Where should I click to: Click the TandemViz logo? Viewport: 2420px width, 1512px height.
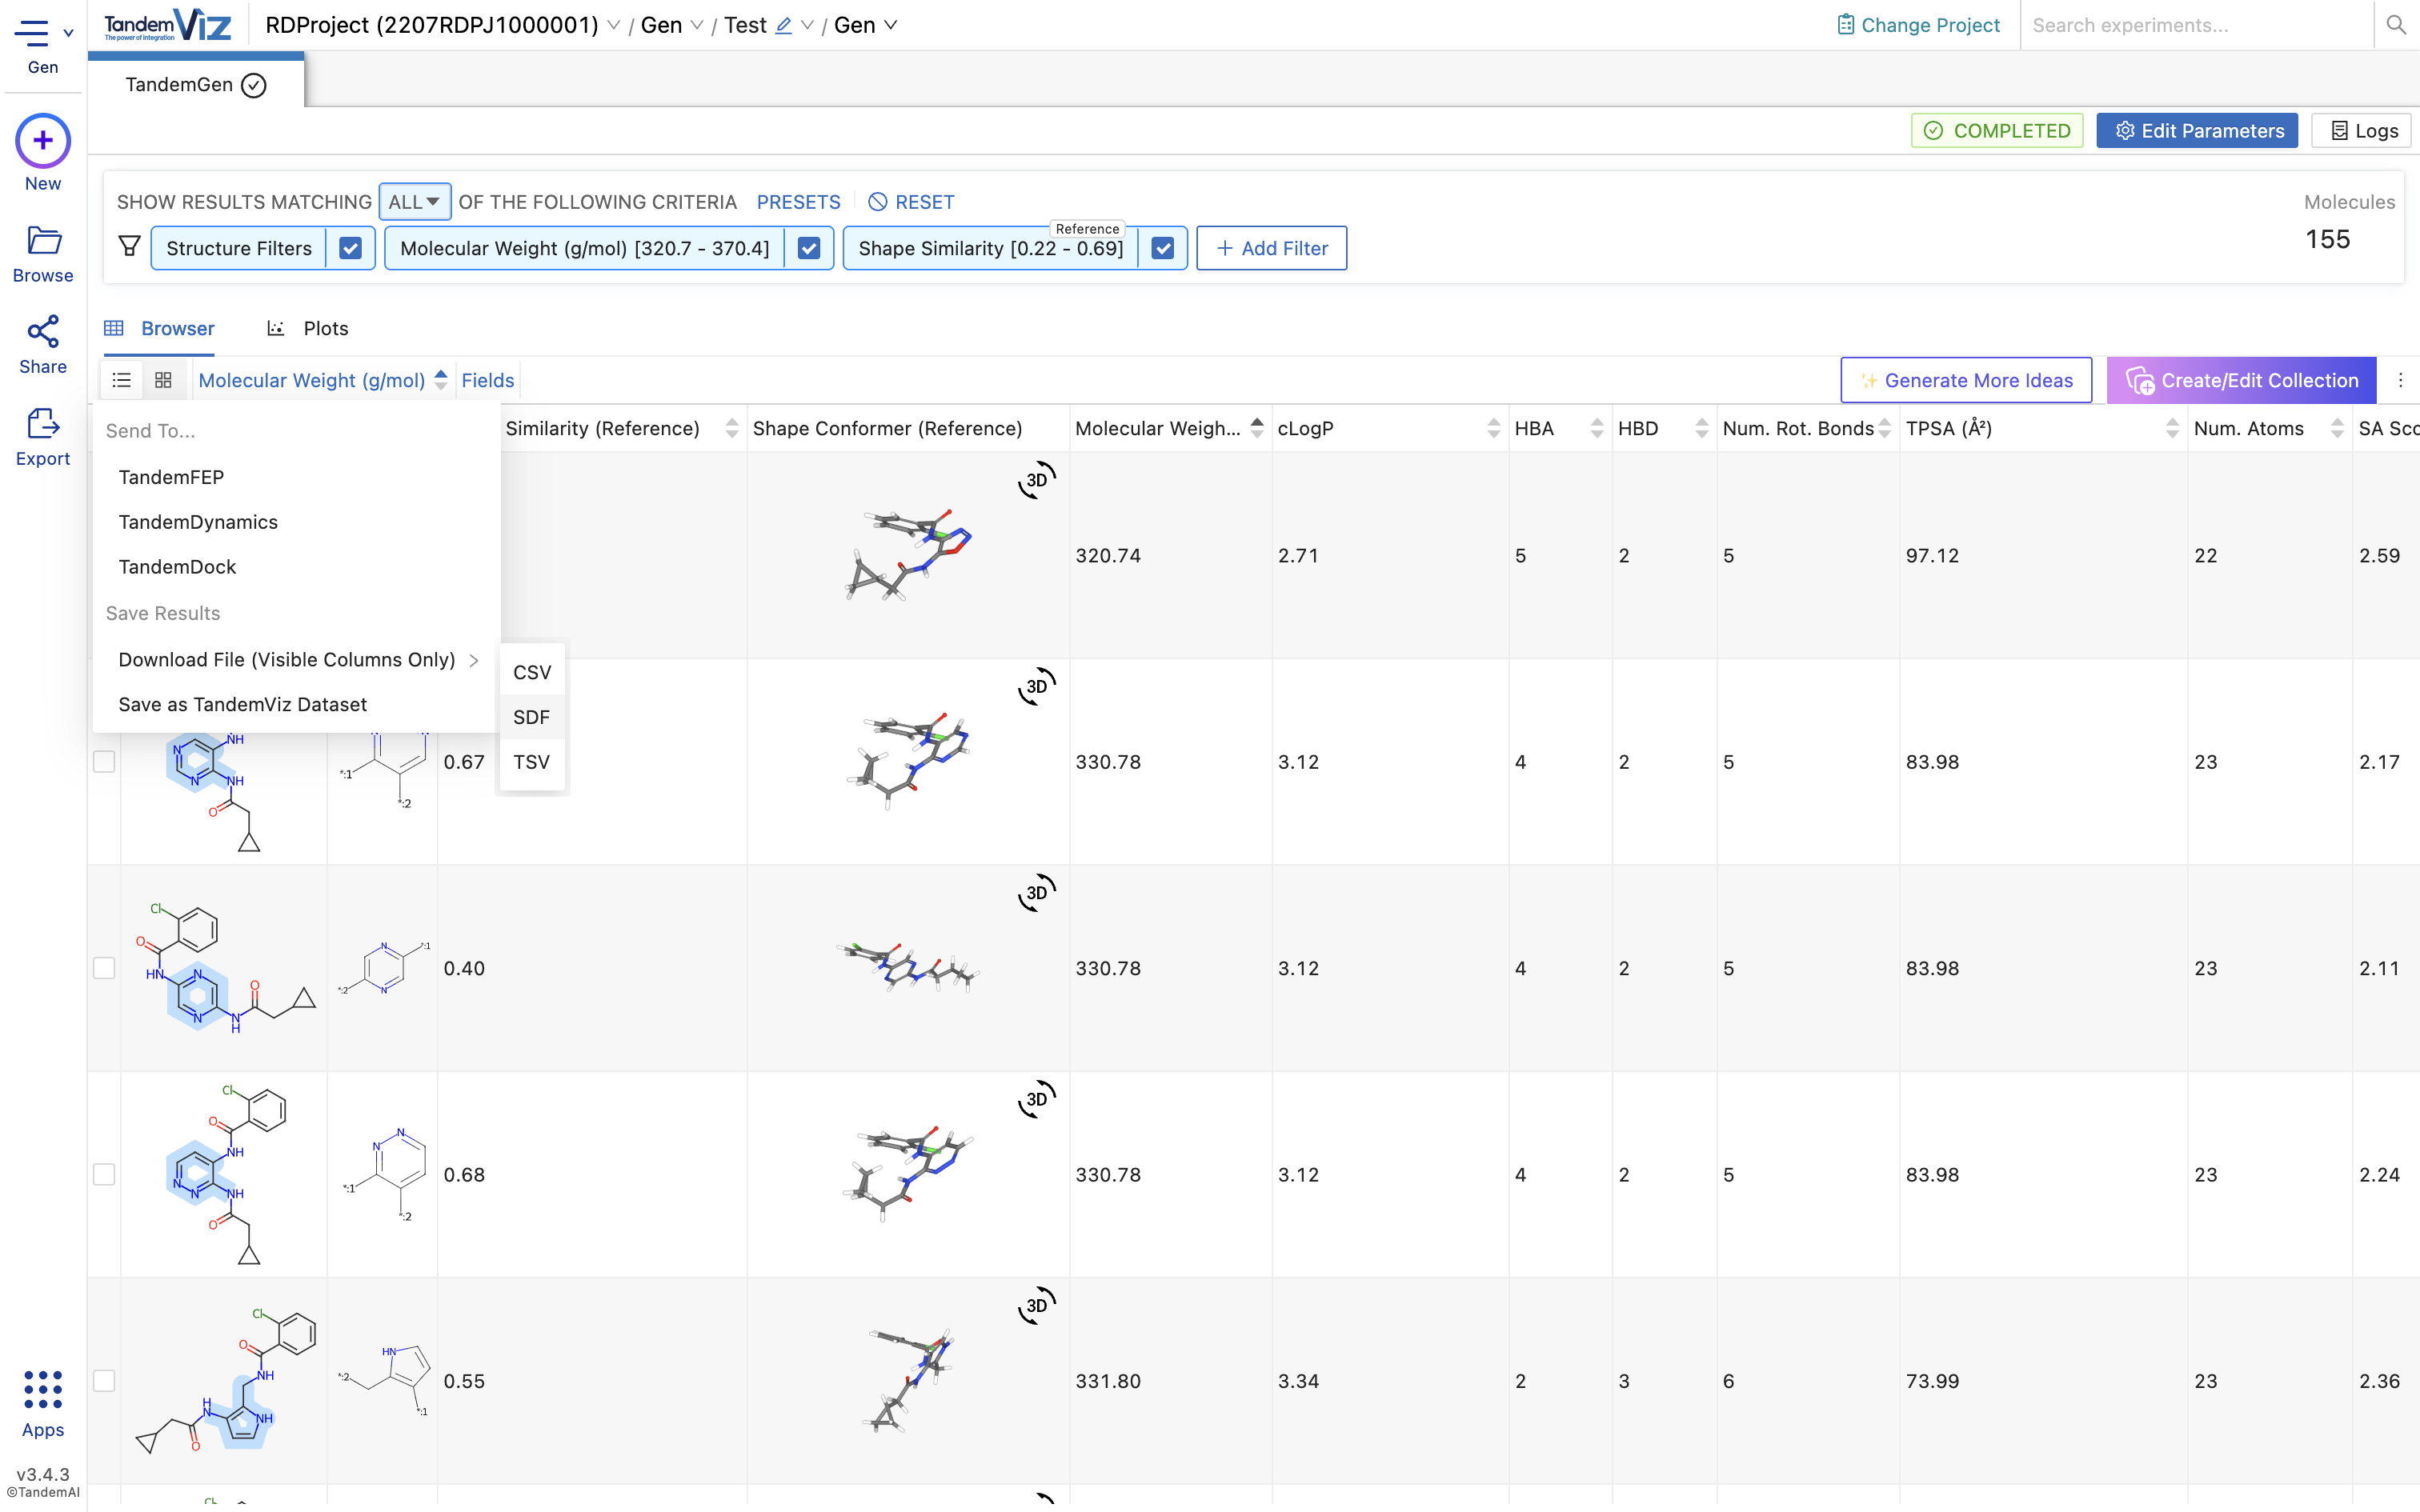pyautogui.click(x=167, y=25)
